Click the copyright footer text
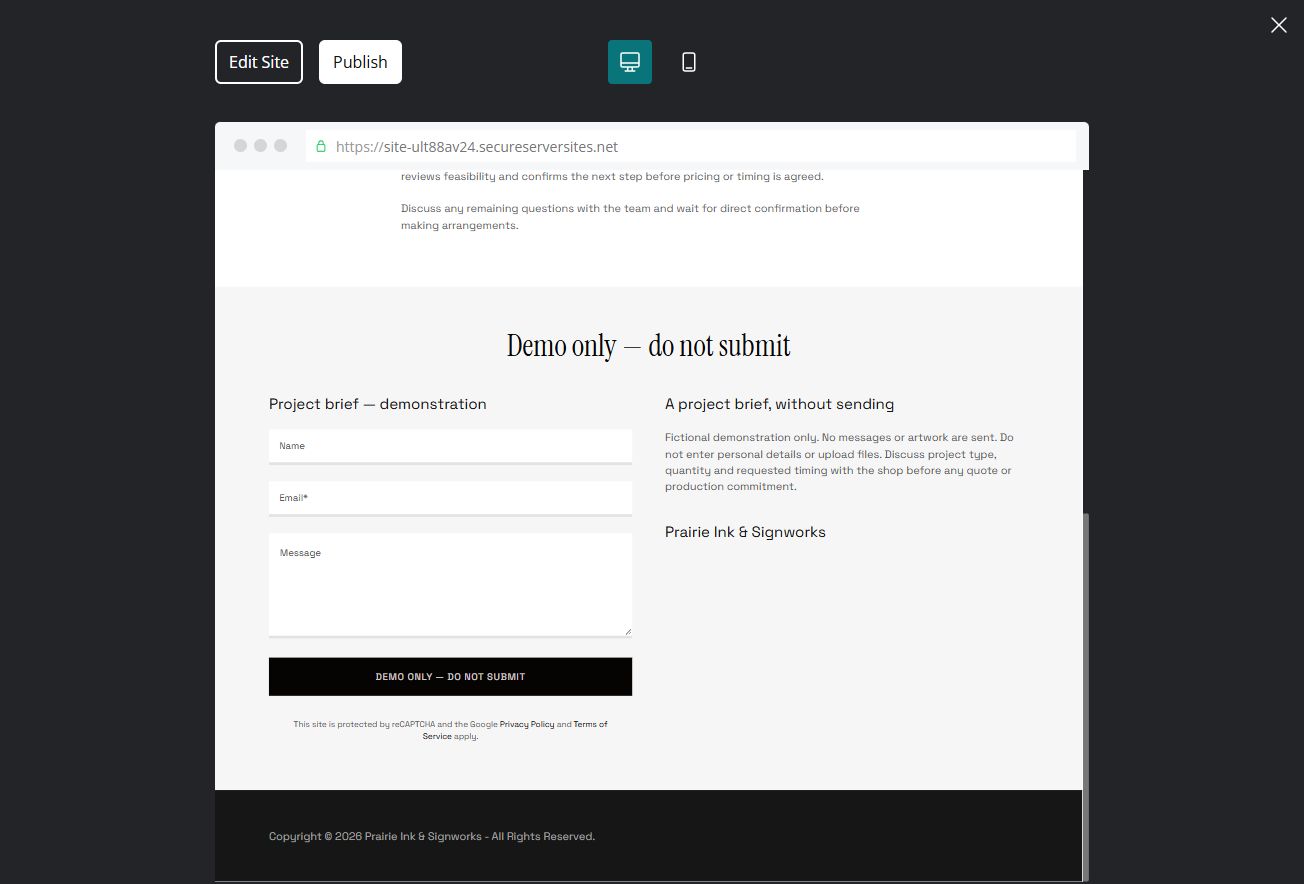The width and height of the screenshot is (1304, 884). [432, 836]
